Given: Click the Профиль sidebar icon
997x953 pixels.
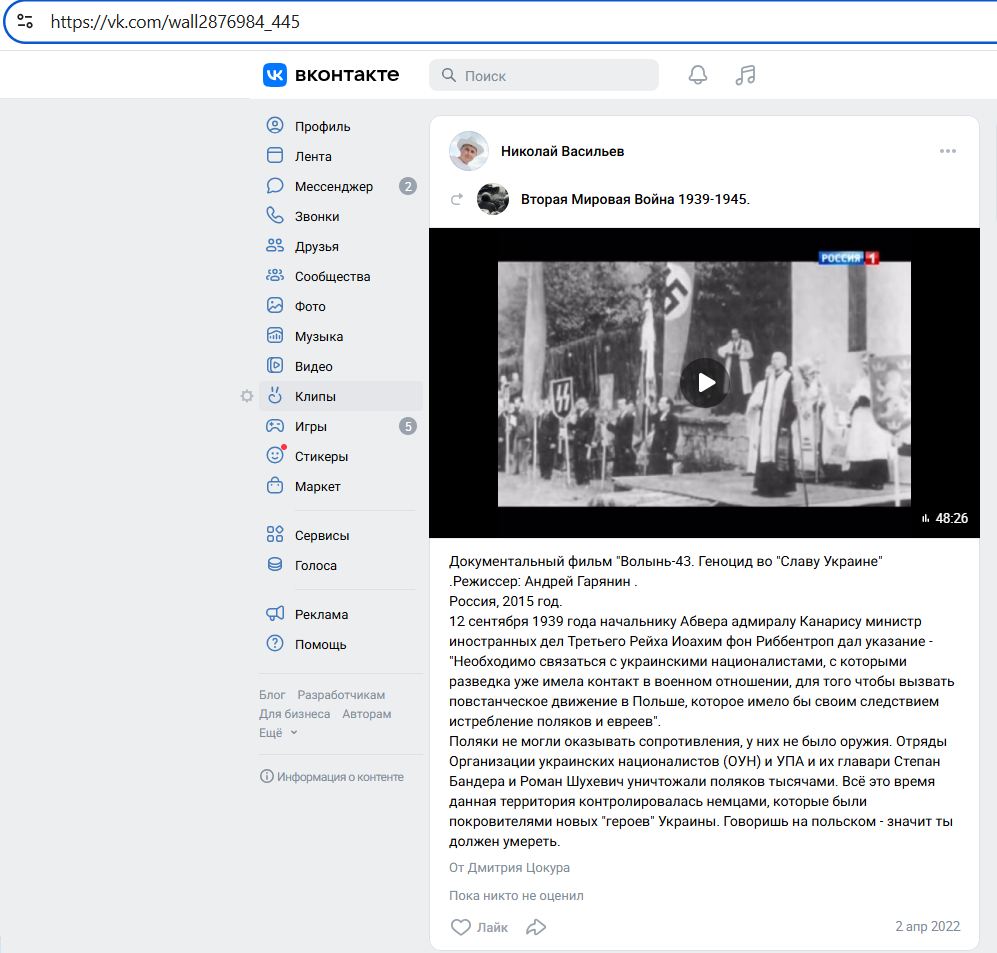Looking at the screenshot, I should coord(275,125).
